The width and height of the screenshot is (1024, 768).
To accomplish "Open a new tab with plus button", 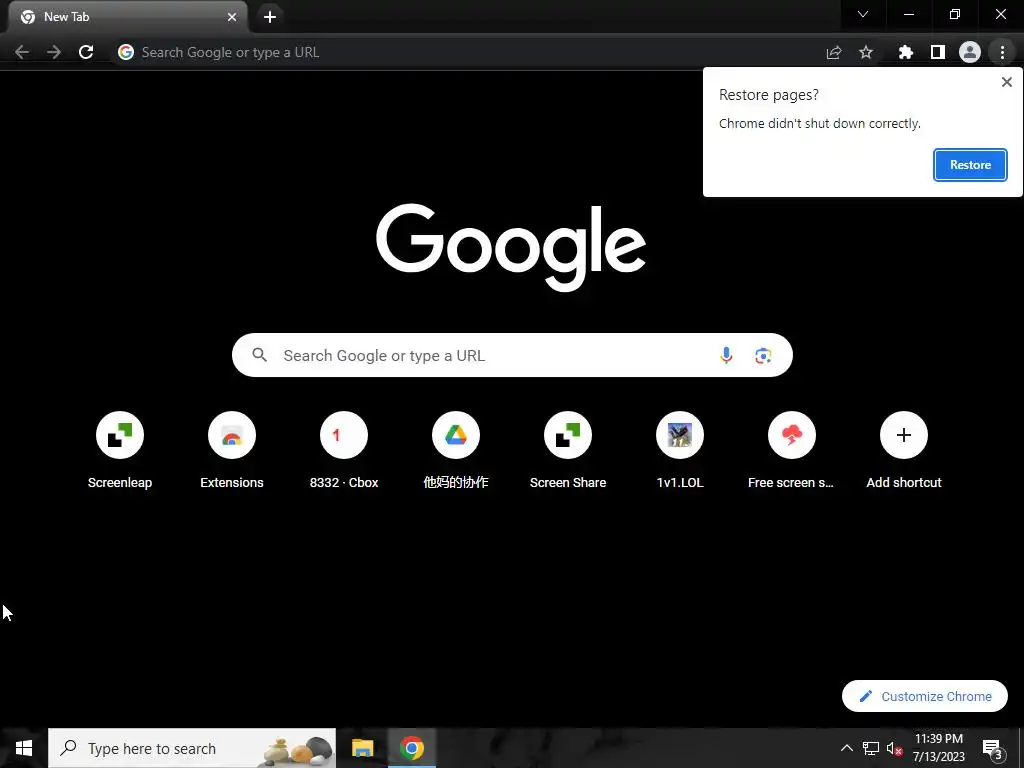I will (x=270, y=17).
